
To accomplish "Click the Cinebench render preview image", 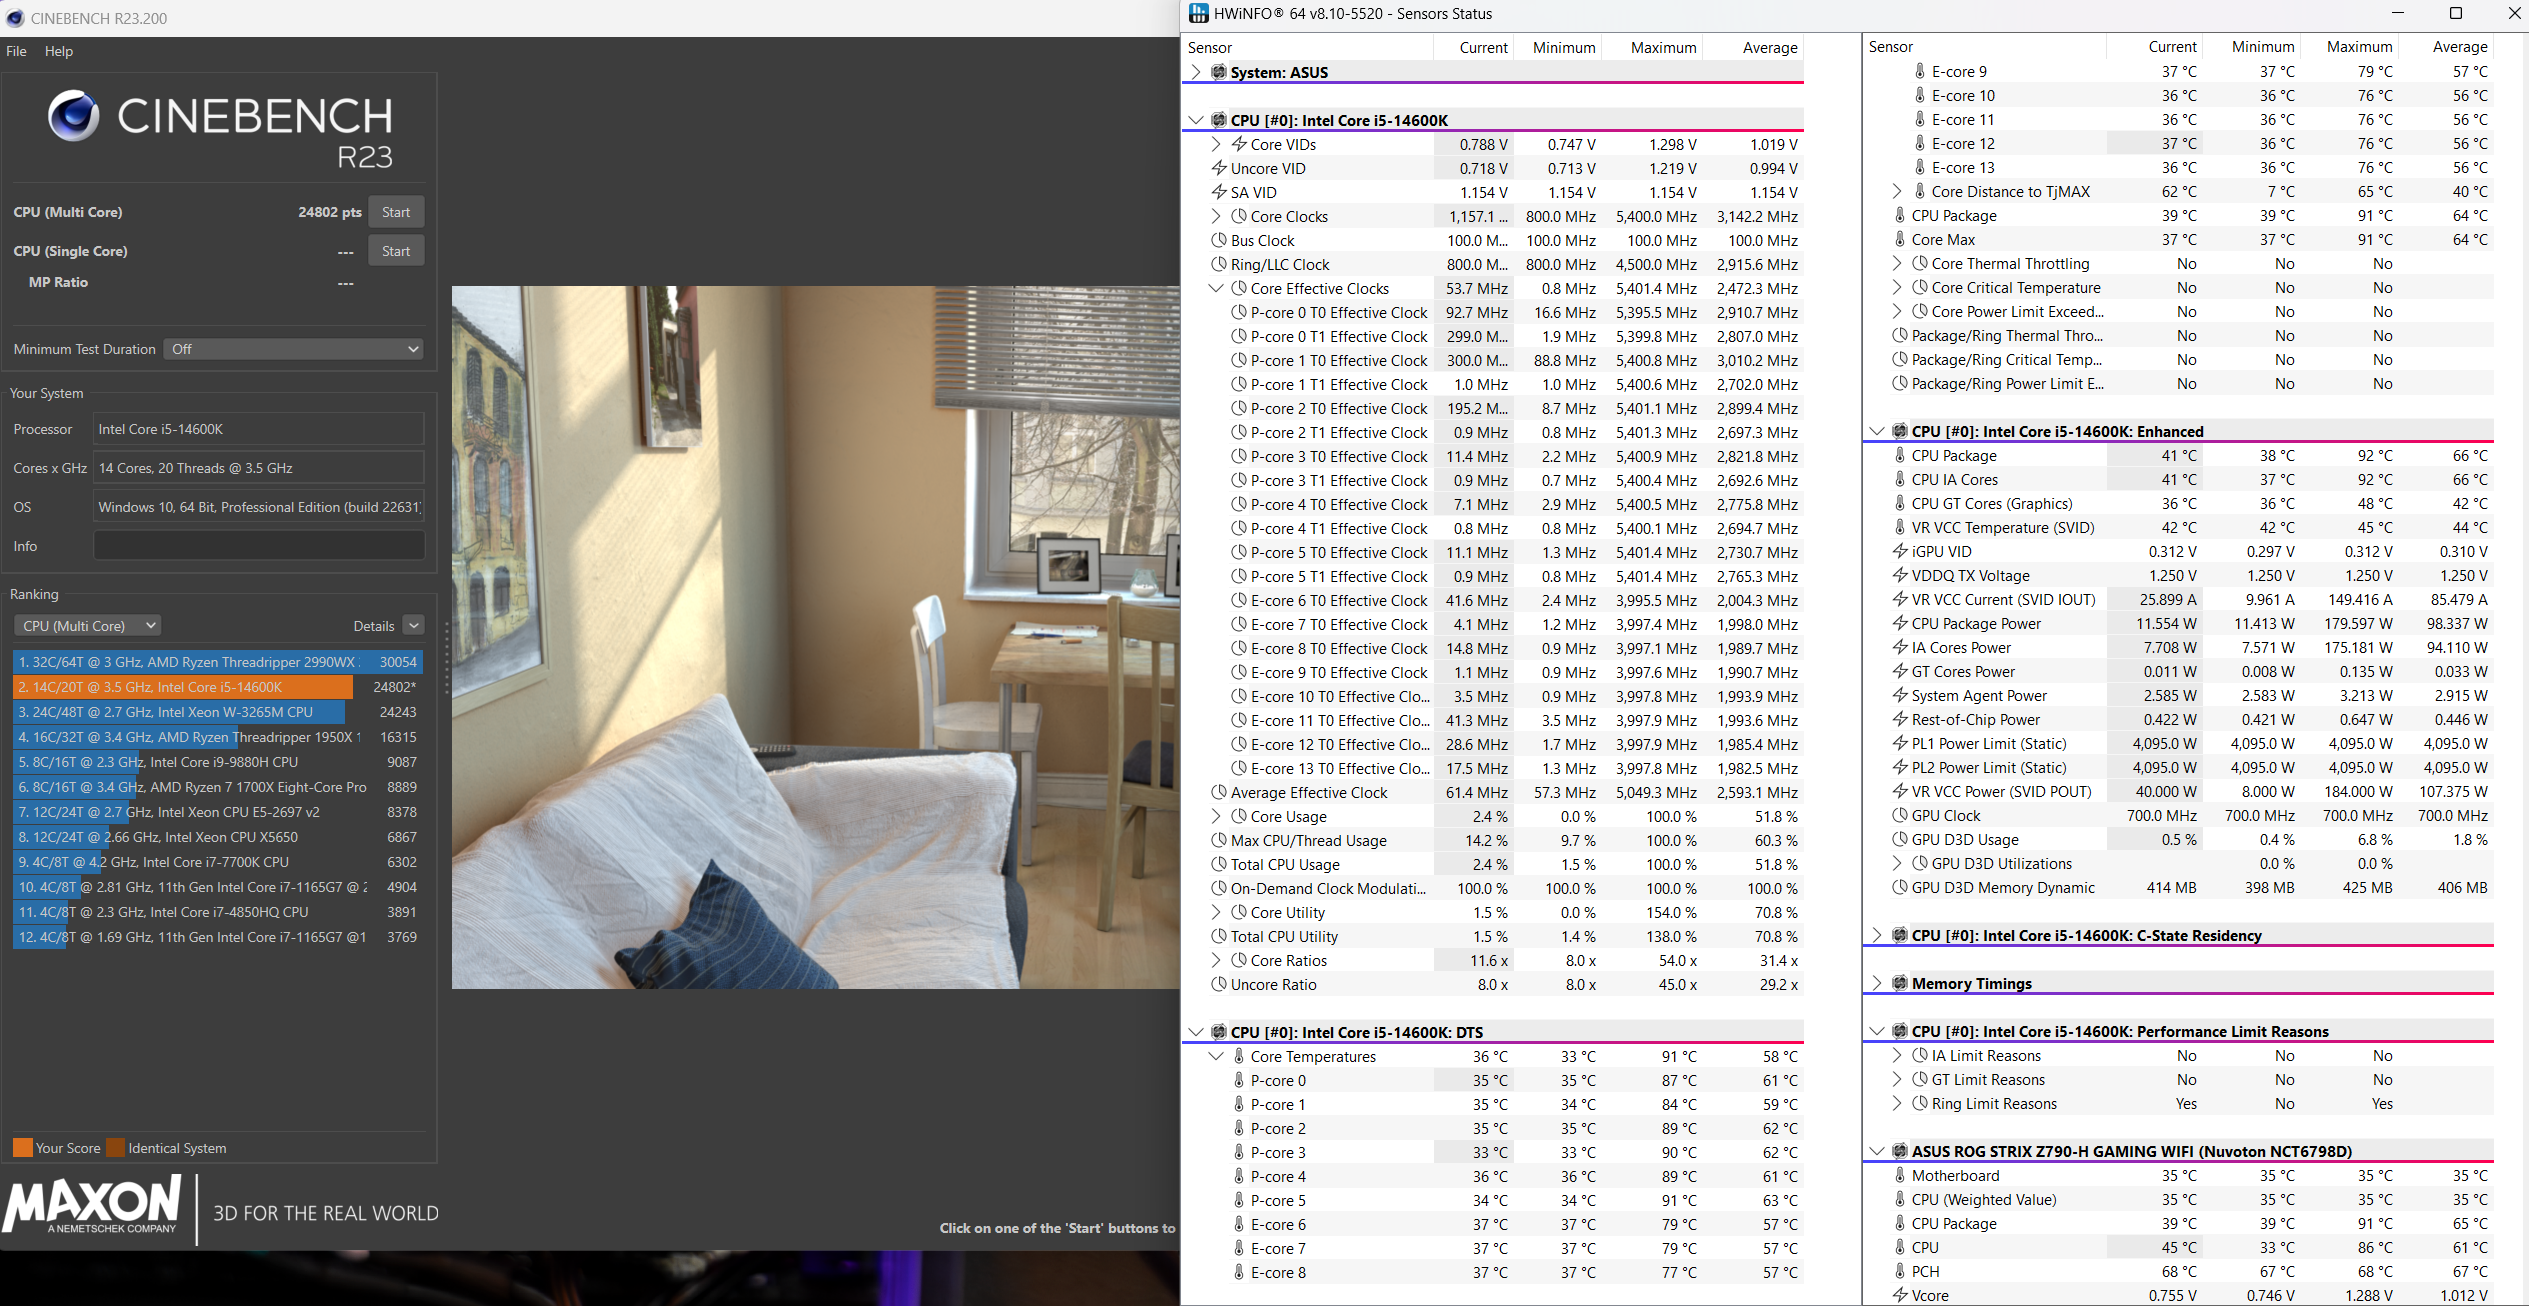I will [x=816, y=638].
